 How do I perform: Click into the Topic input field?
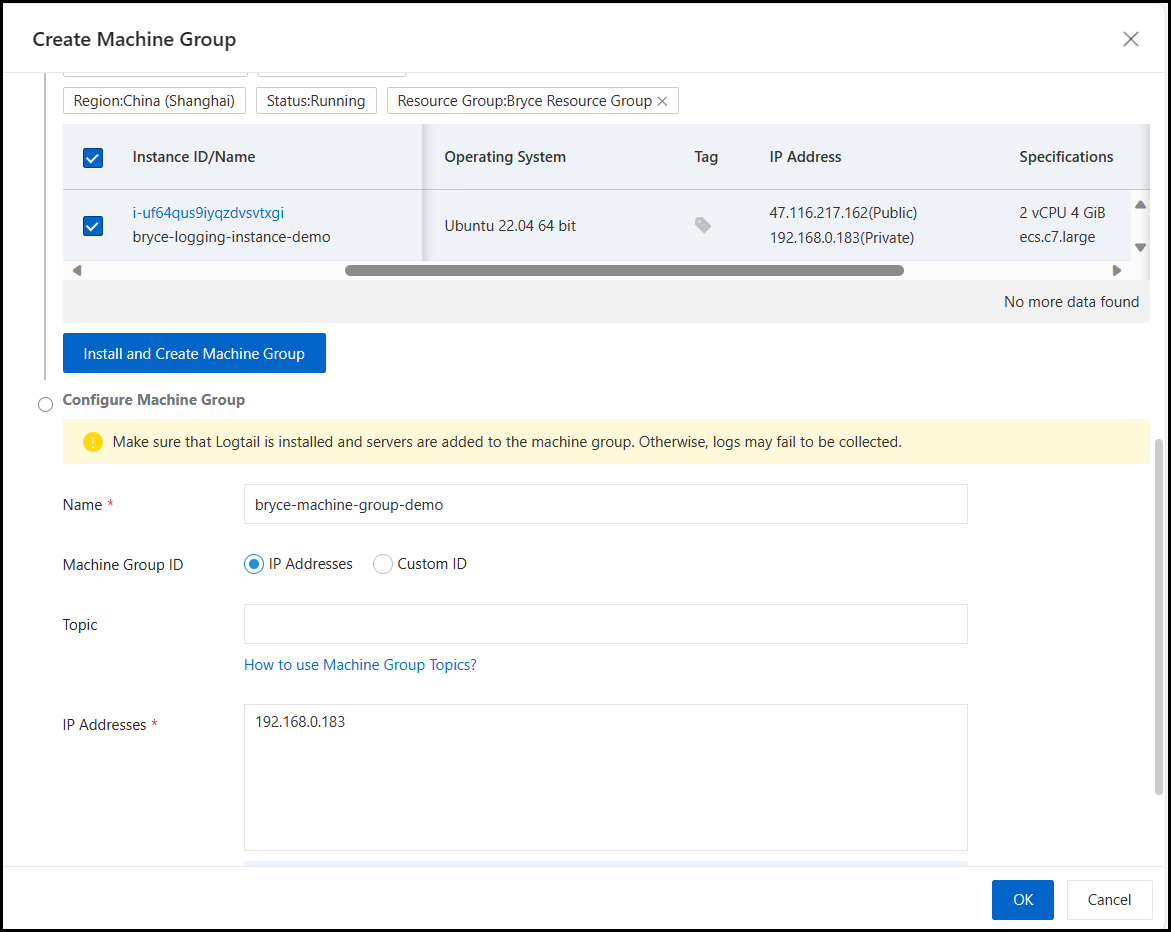605,624
